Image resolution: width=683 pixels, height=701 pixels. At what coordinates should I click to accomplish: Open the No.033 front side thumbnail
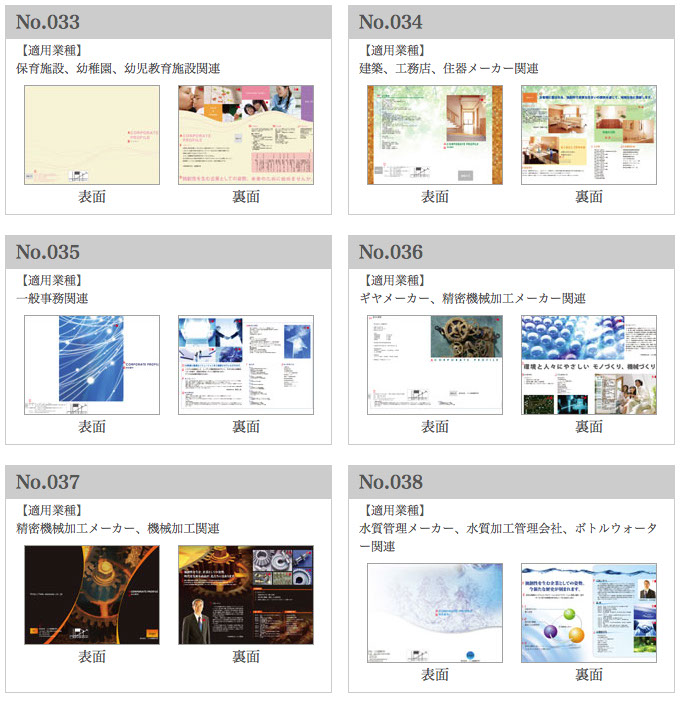92,135
